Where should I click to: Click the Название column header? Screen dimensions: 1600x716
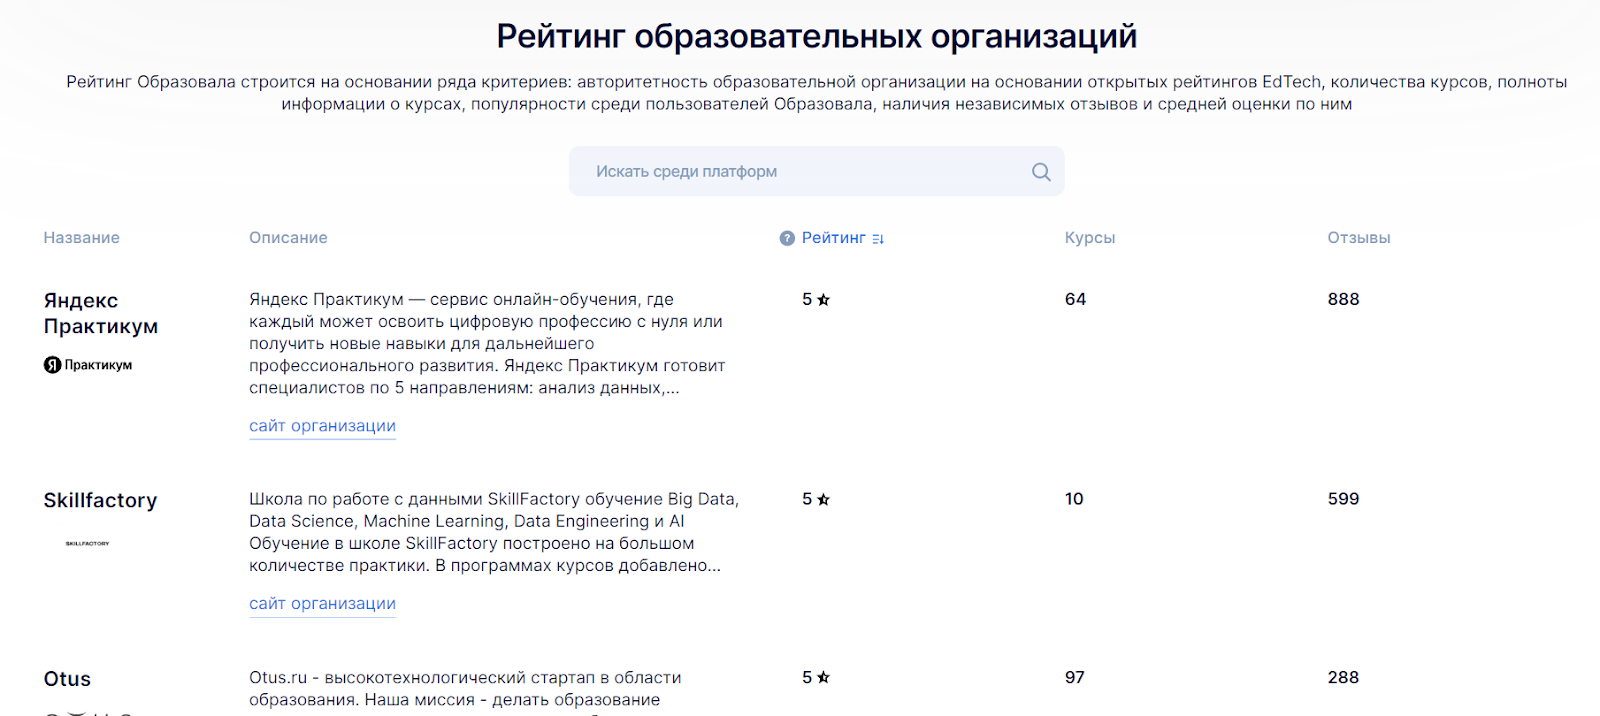click(81, 238)
